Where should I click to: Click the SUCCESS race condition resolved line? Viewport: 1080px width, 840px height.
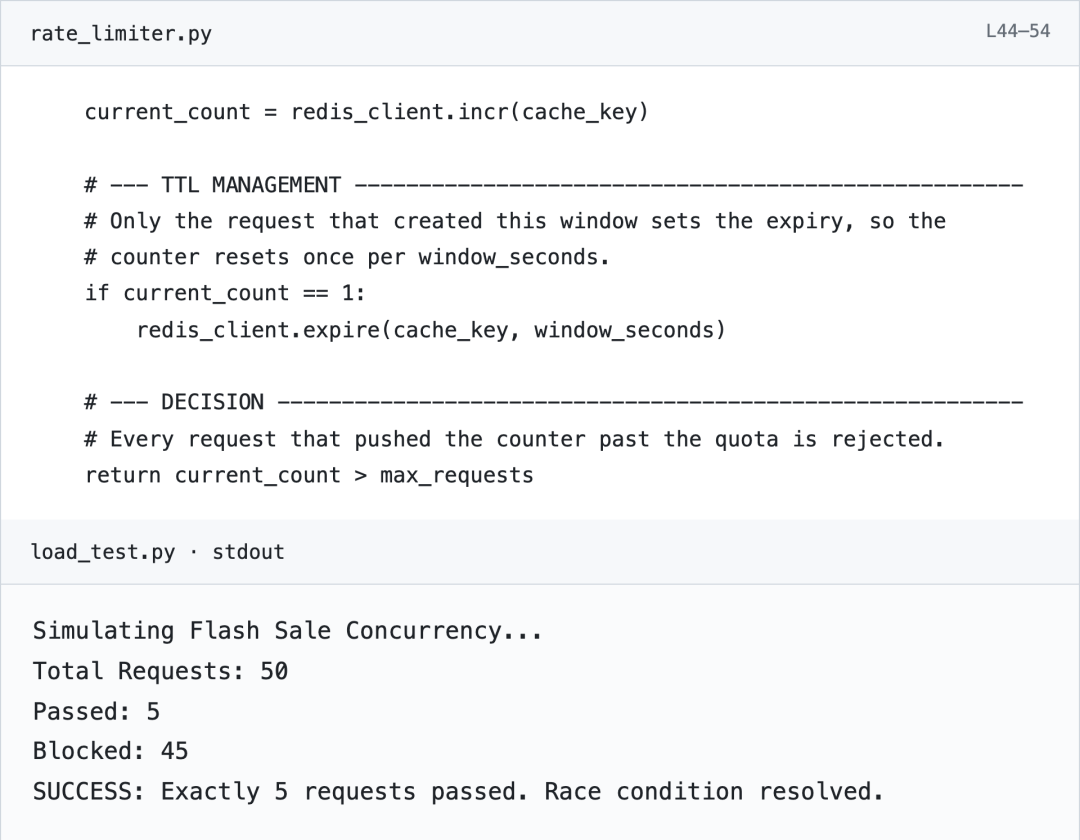458,792
